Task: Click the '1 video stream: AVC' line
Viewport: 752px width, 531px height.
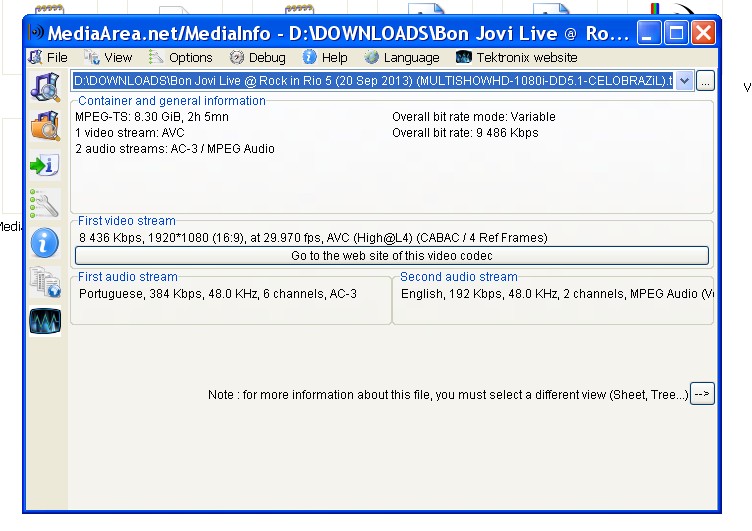Action: tap(130, 133)
